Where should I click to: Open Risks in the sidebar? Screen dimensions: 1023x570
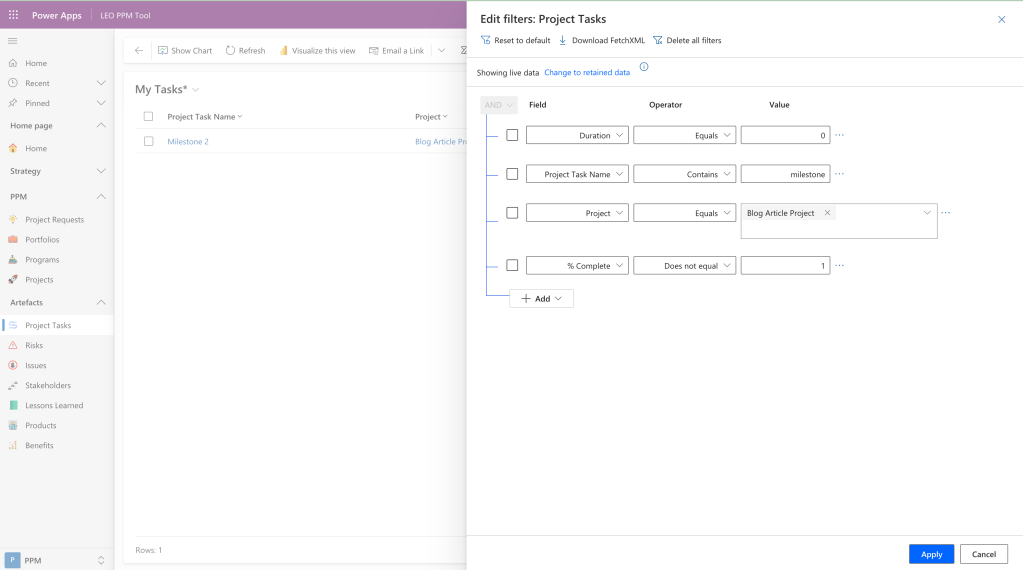click(x=34, y=345)
